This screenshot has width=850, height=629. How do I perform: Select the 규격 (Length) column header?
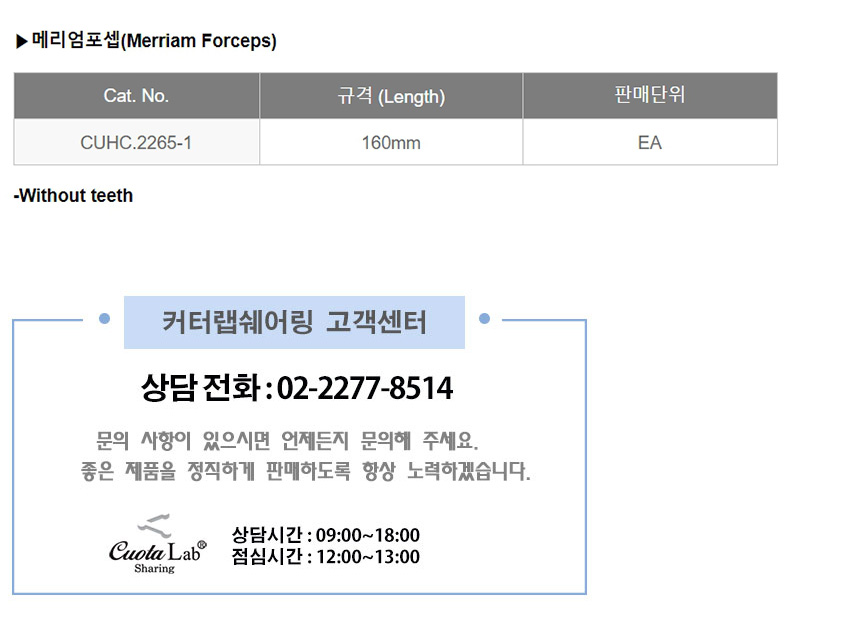point(391,96)
